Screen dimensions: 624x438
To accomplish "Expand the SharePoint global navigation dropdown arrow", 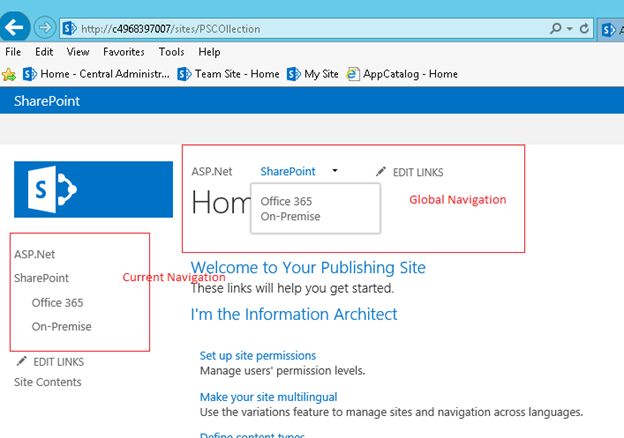I will click(x=335, y=171).
